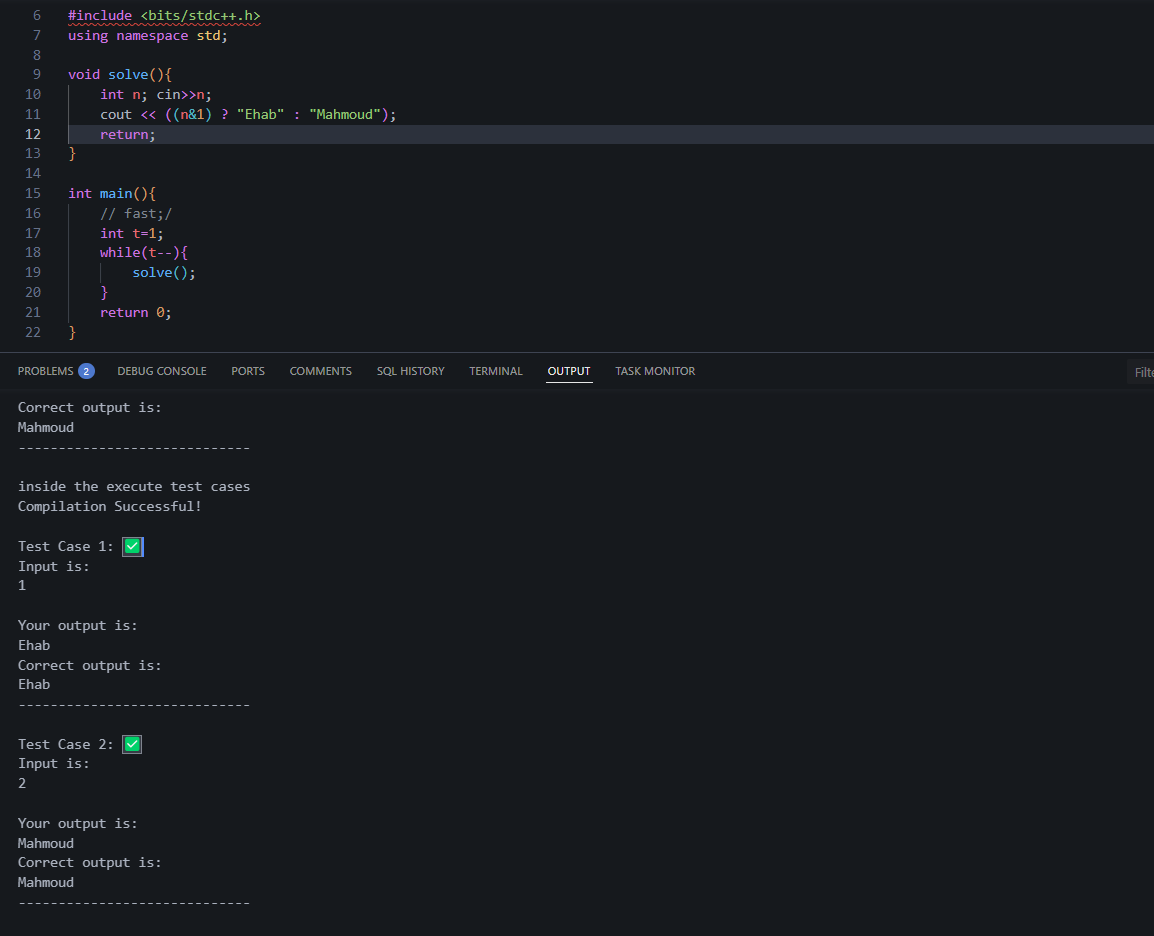Click 'Compilation Successful!' output text
Screen dimensions: 1154x936
[x=110, y=507]
